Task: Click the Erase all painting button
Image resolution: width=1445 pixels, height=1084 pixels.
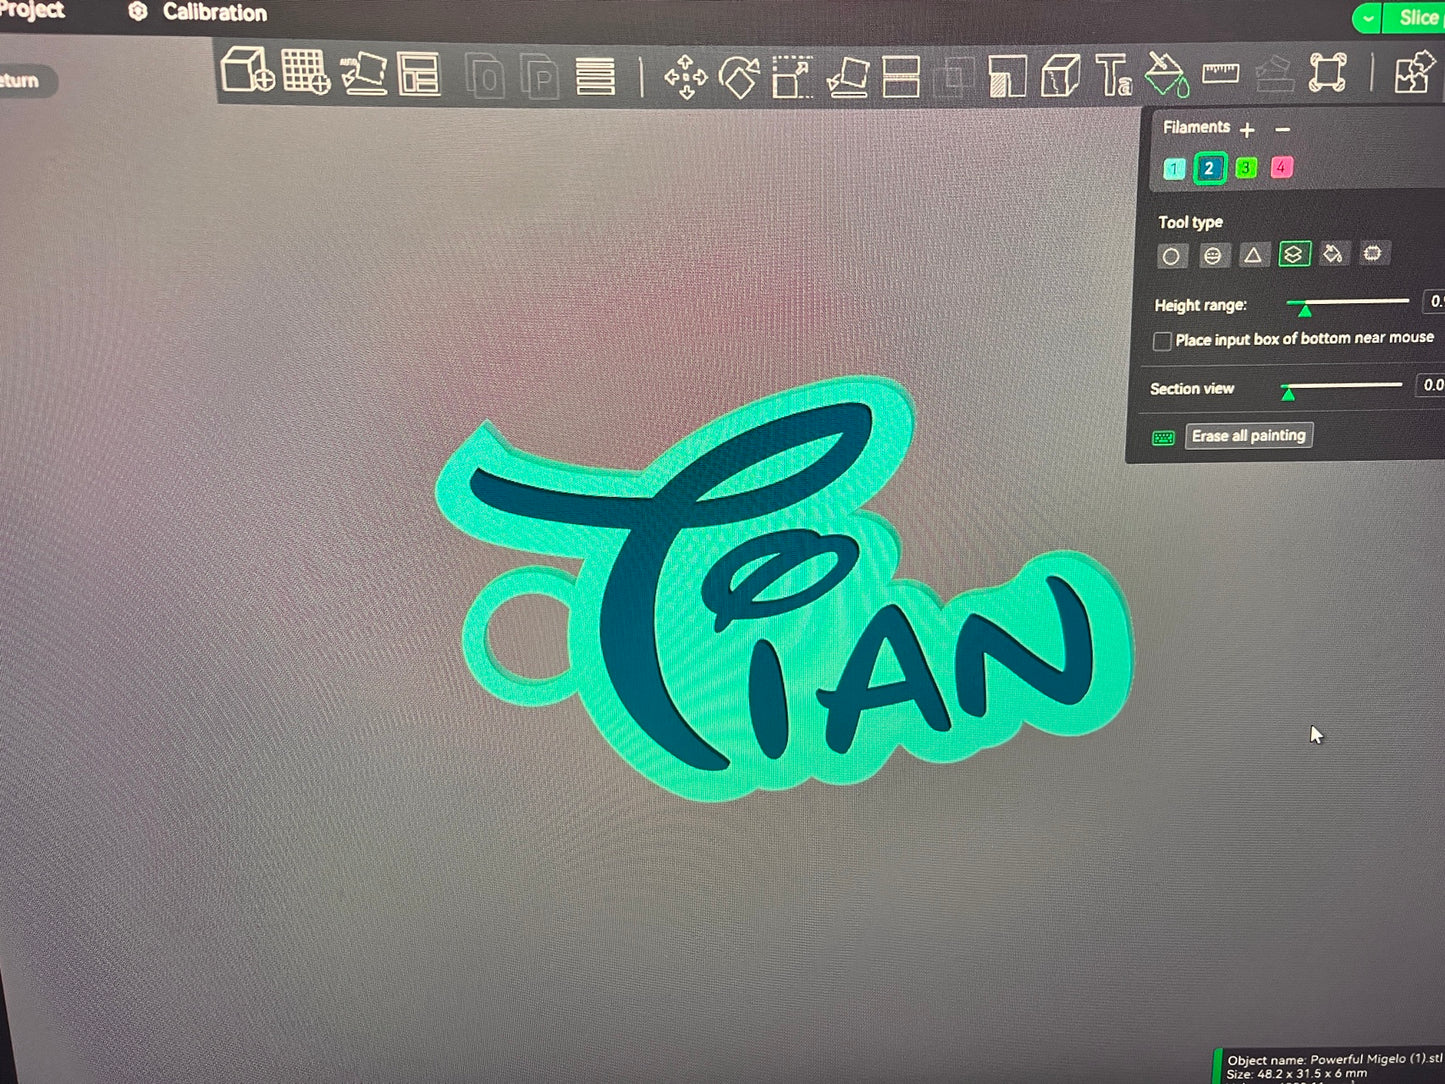Action: 1248,436
